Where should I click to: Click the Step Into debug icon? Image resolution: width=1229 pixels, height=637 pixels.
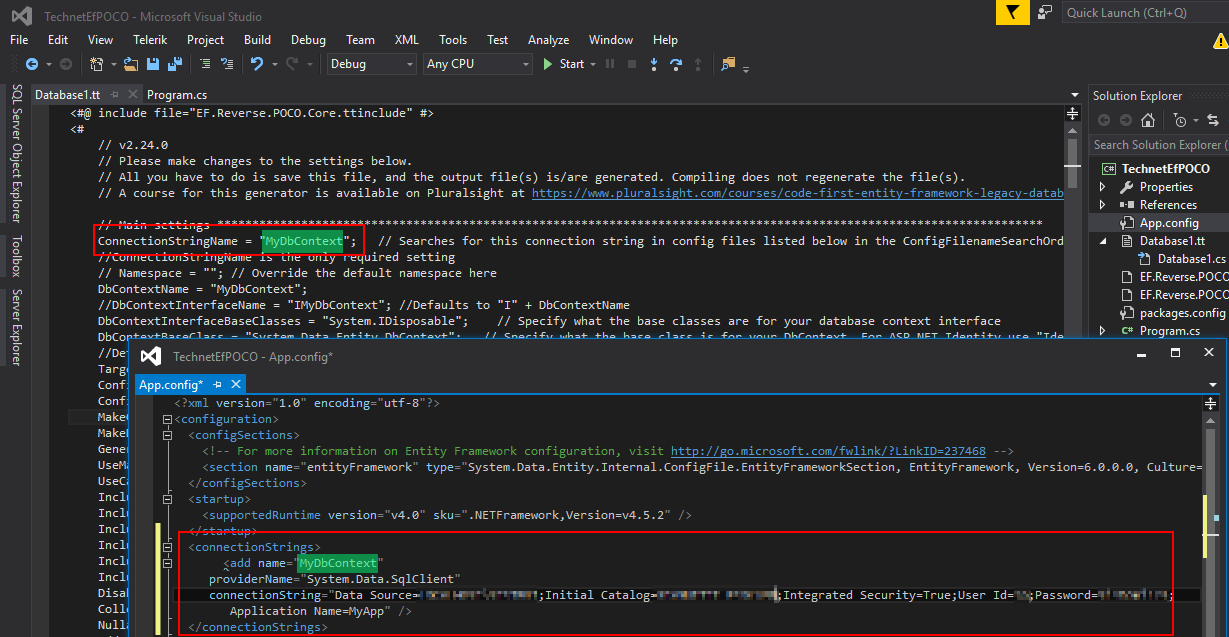tap(654, 64)
